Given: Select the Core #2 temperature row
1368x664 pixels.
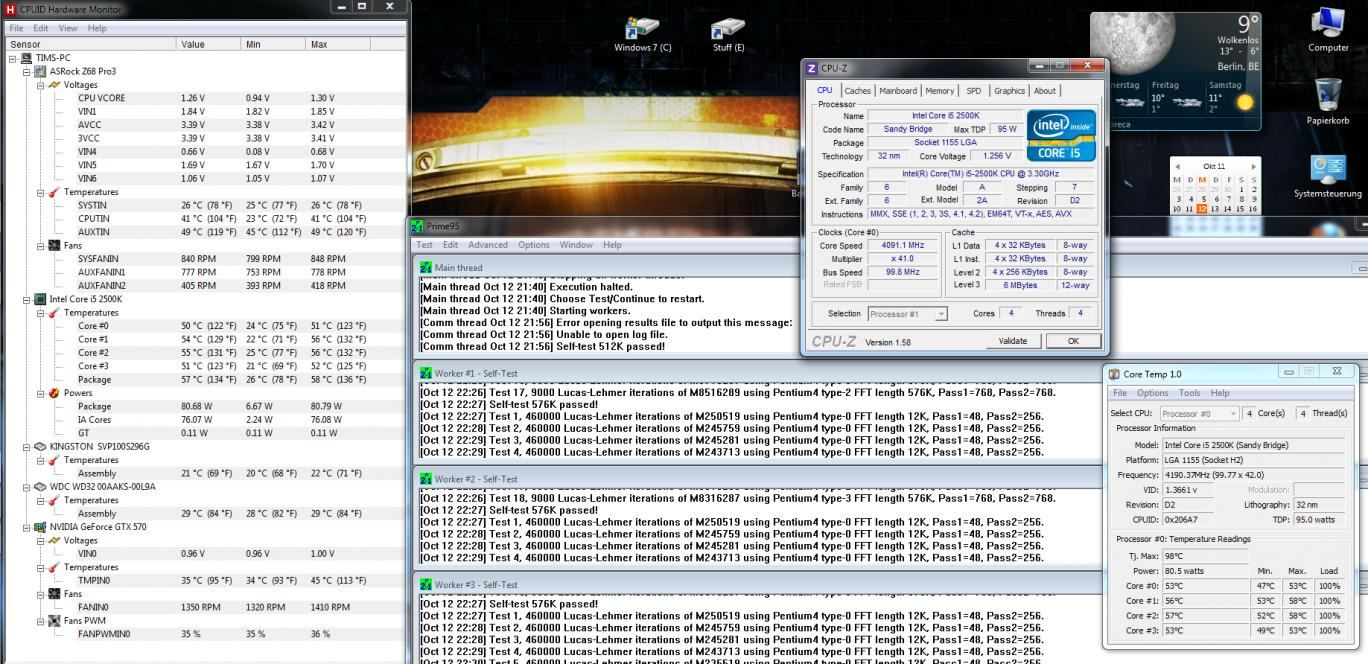Looking at the screenshot, I should 205,353.
